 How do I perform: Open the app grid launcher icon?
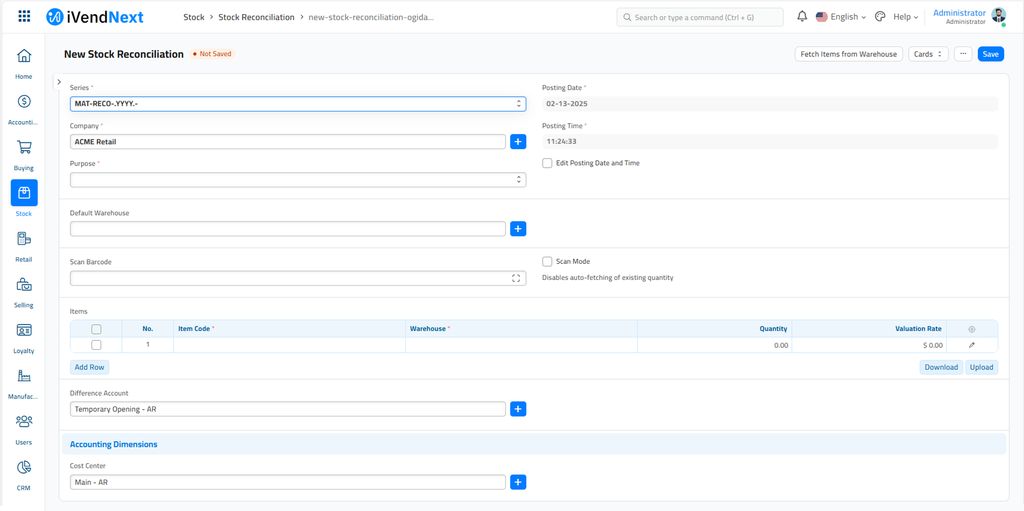pos(24,17)
